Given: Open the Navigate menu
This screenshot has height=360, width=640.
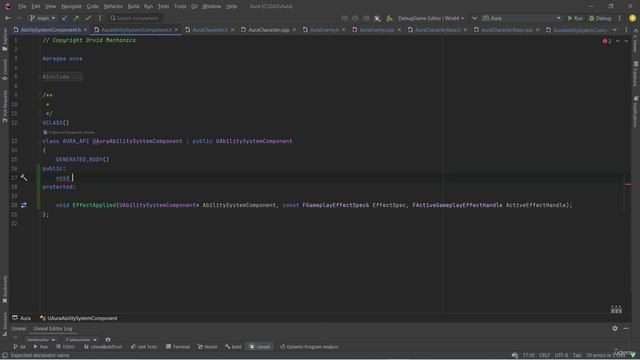Looking at the screenshot, I should (x=71, y=6).
